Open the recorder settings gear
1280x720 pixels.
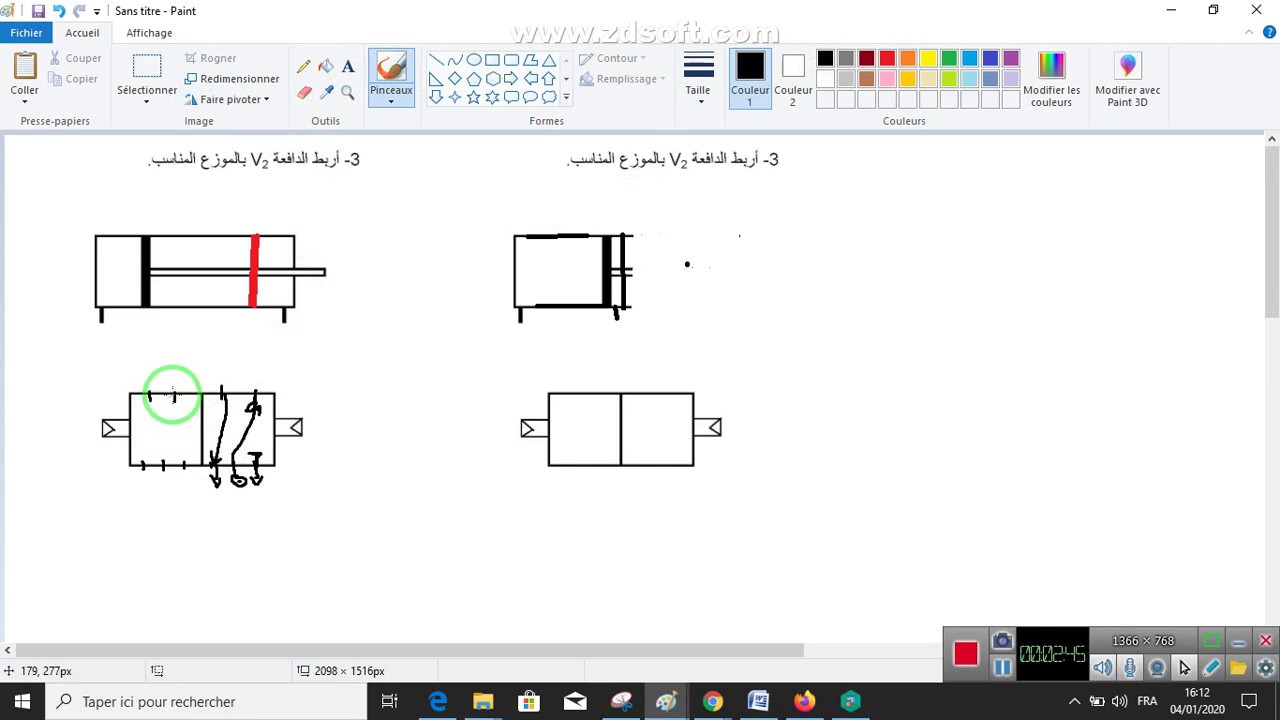pyautogui.click(x=1266, y=668)
